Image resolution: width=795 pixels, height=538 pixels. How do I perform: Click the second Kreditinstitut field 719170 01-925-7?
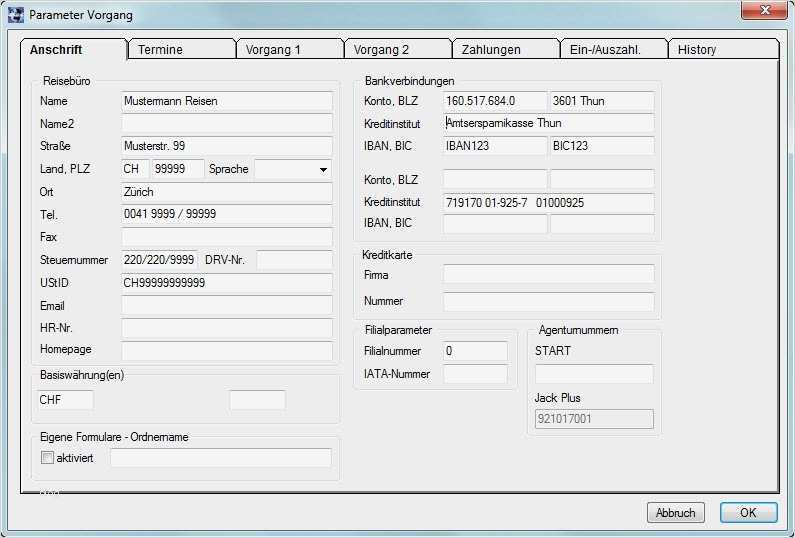549,203
